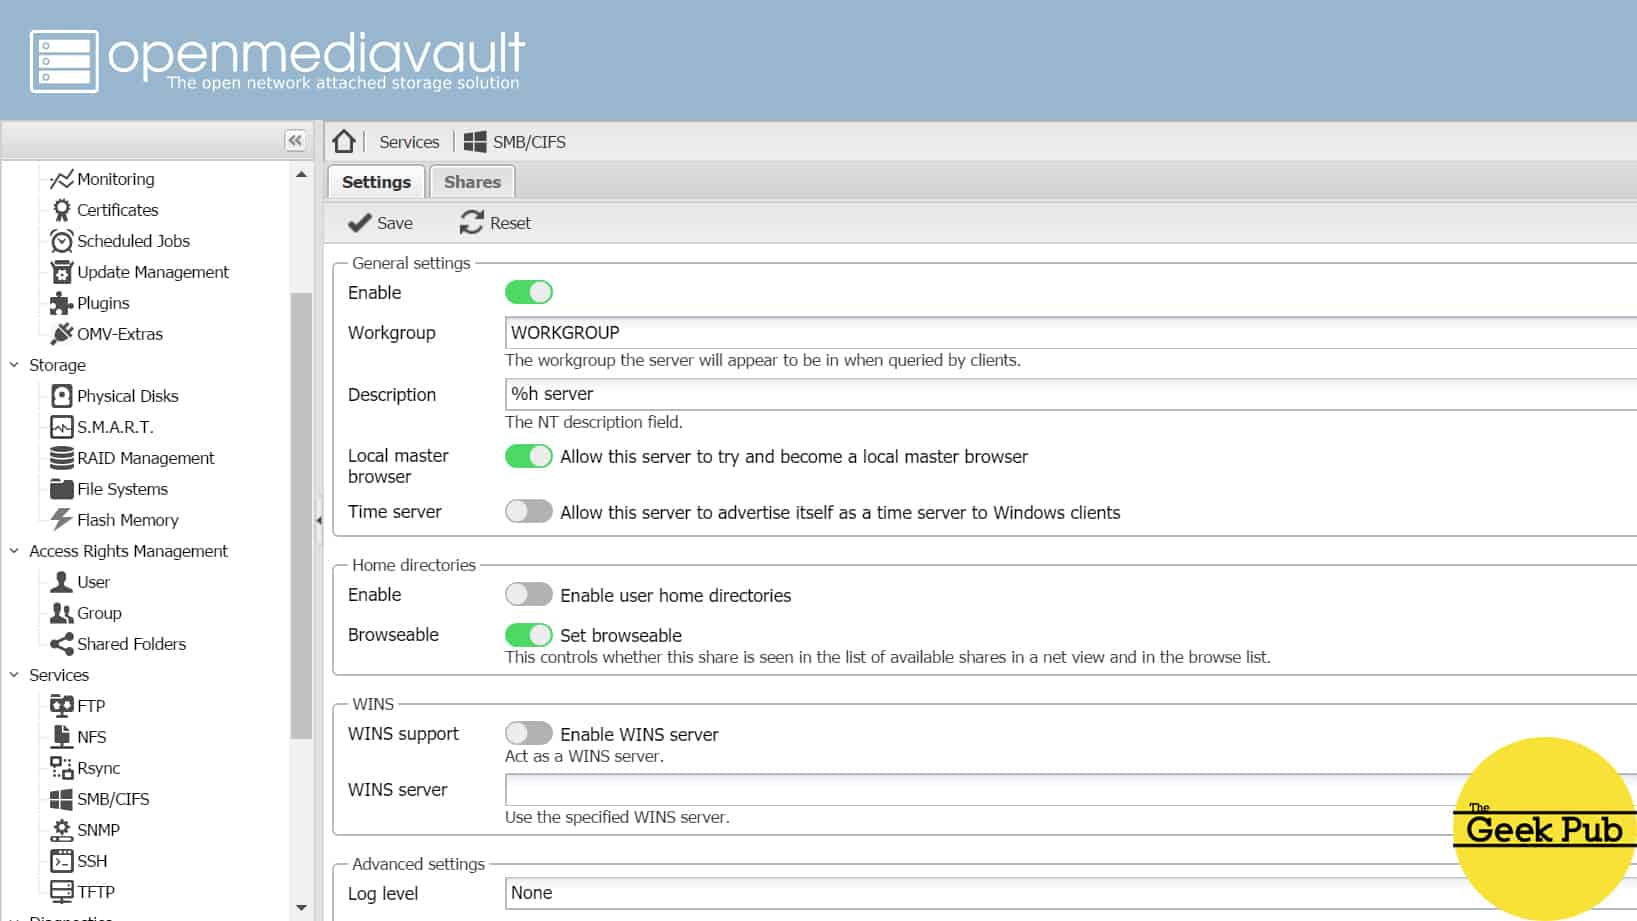This screenshot has height=921, width=1637.
Task: Switch to the Shares tab
Action: click(x=472, y=182)
